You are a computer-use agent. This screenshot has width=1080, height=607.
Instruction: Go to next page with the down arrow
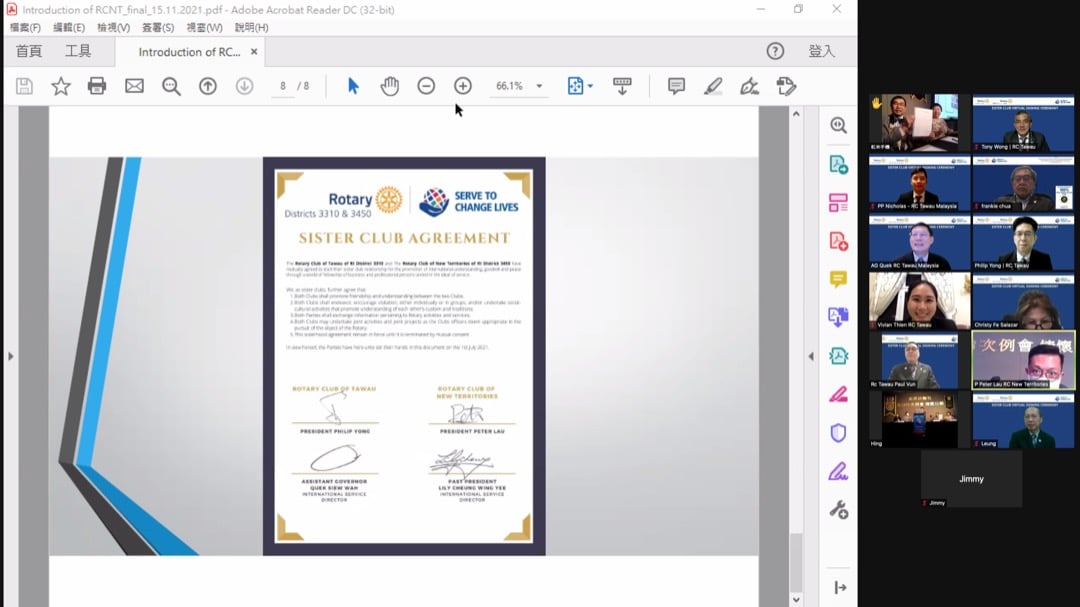coord(245,86)
